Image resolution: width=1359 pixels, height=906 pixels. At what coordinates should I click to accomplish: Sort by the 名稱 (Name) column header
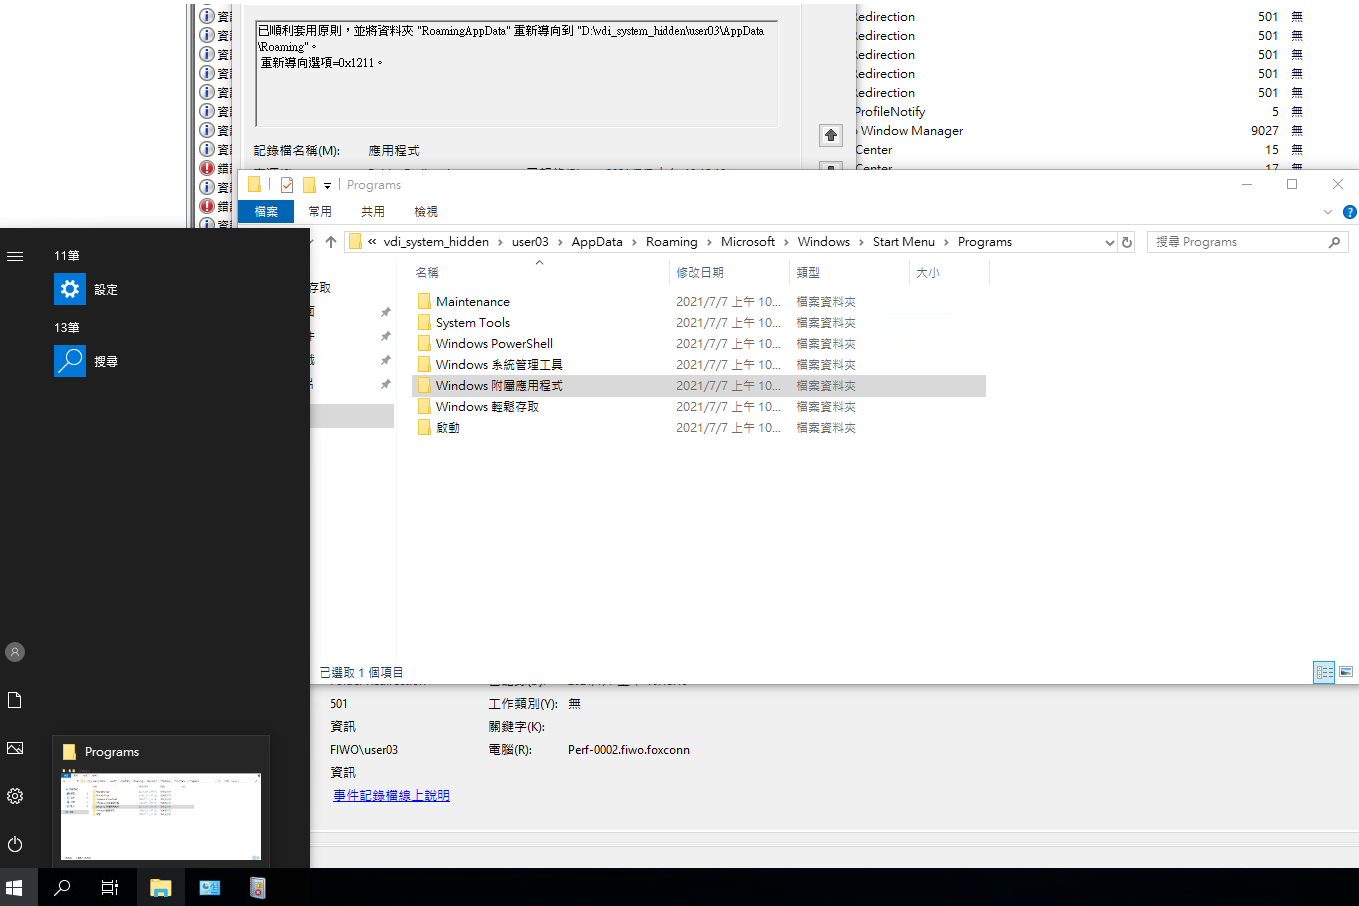tap(540, 272)
